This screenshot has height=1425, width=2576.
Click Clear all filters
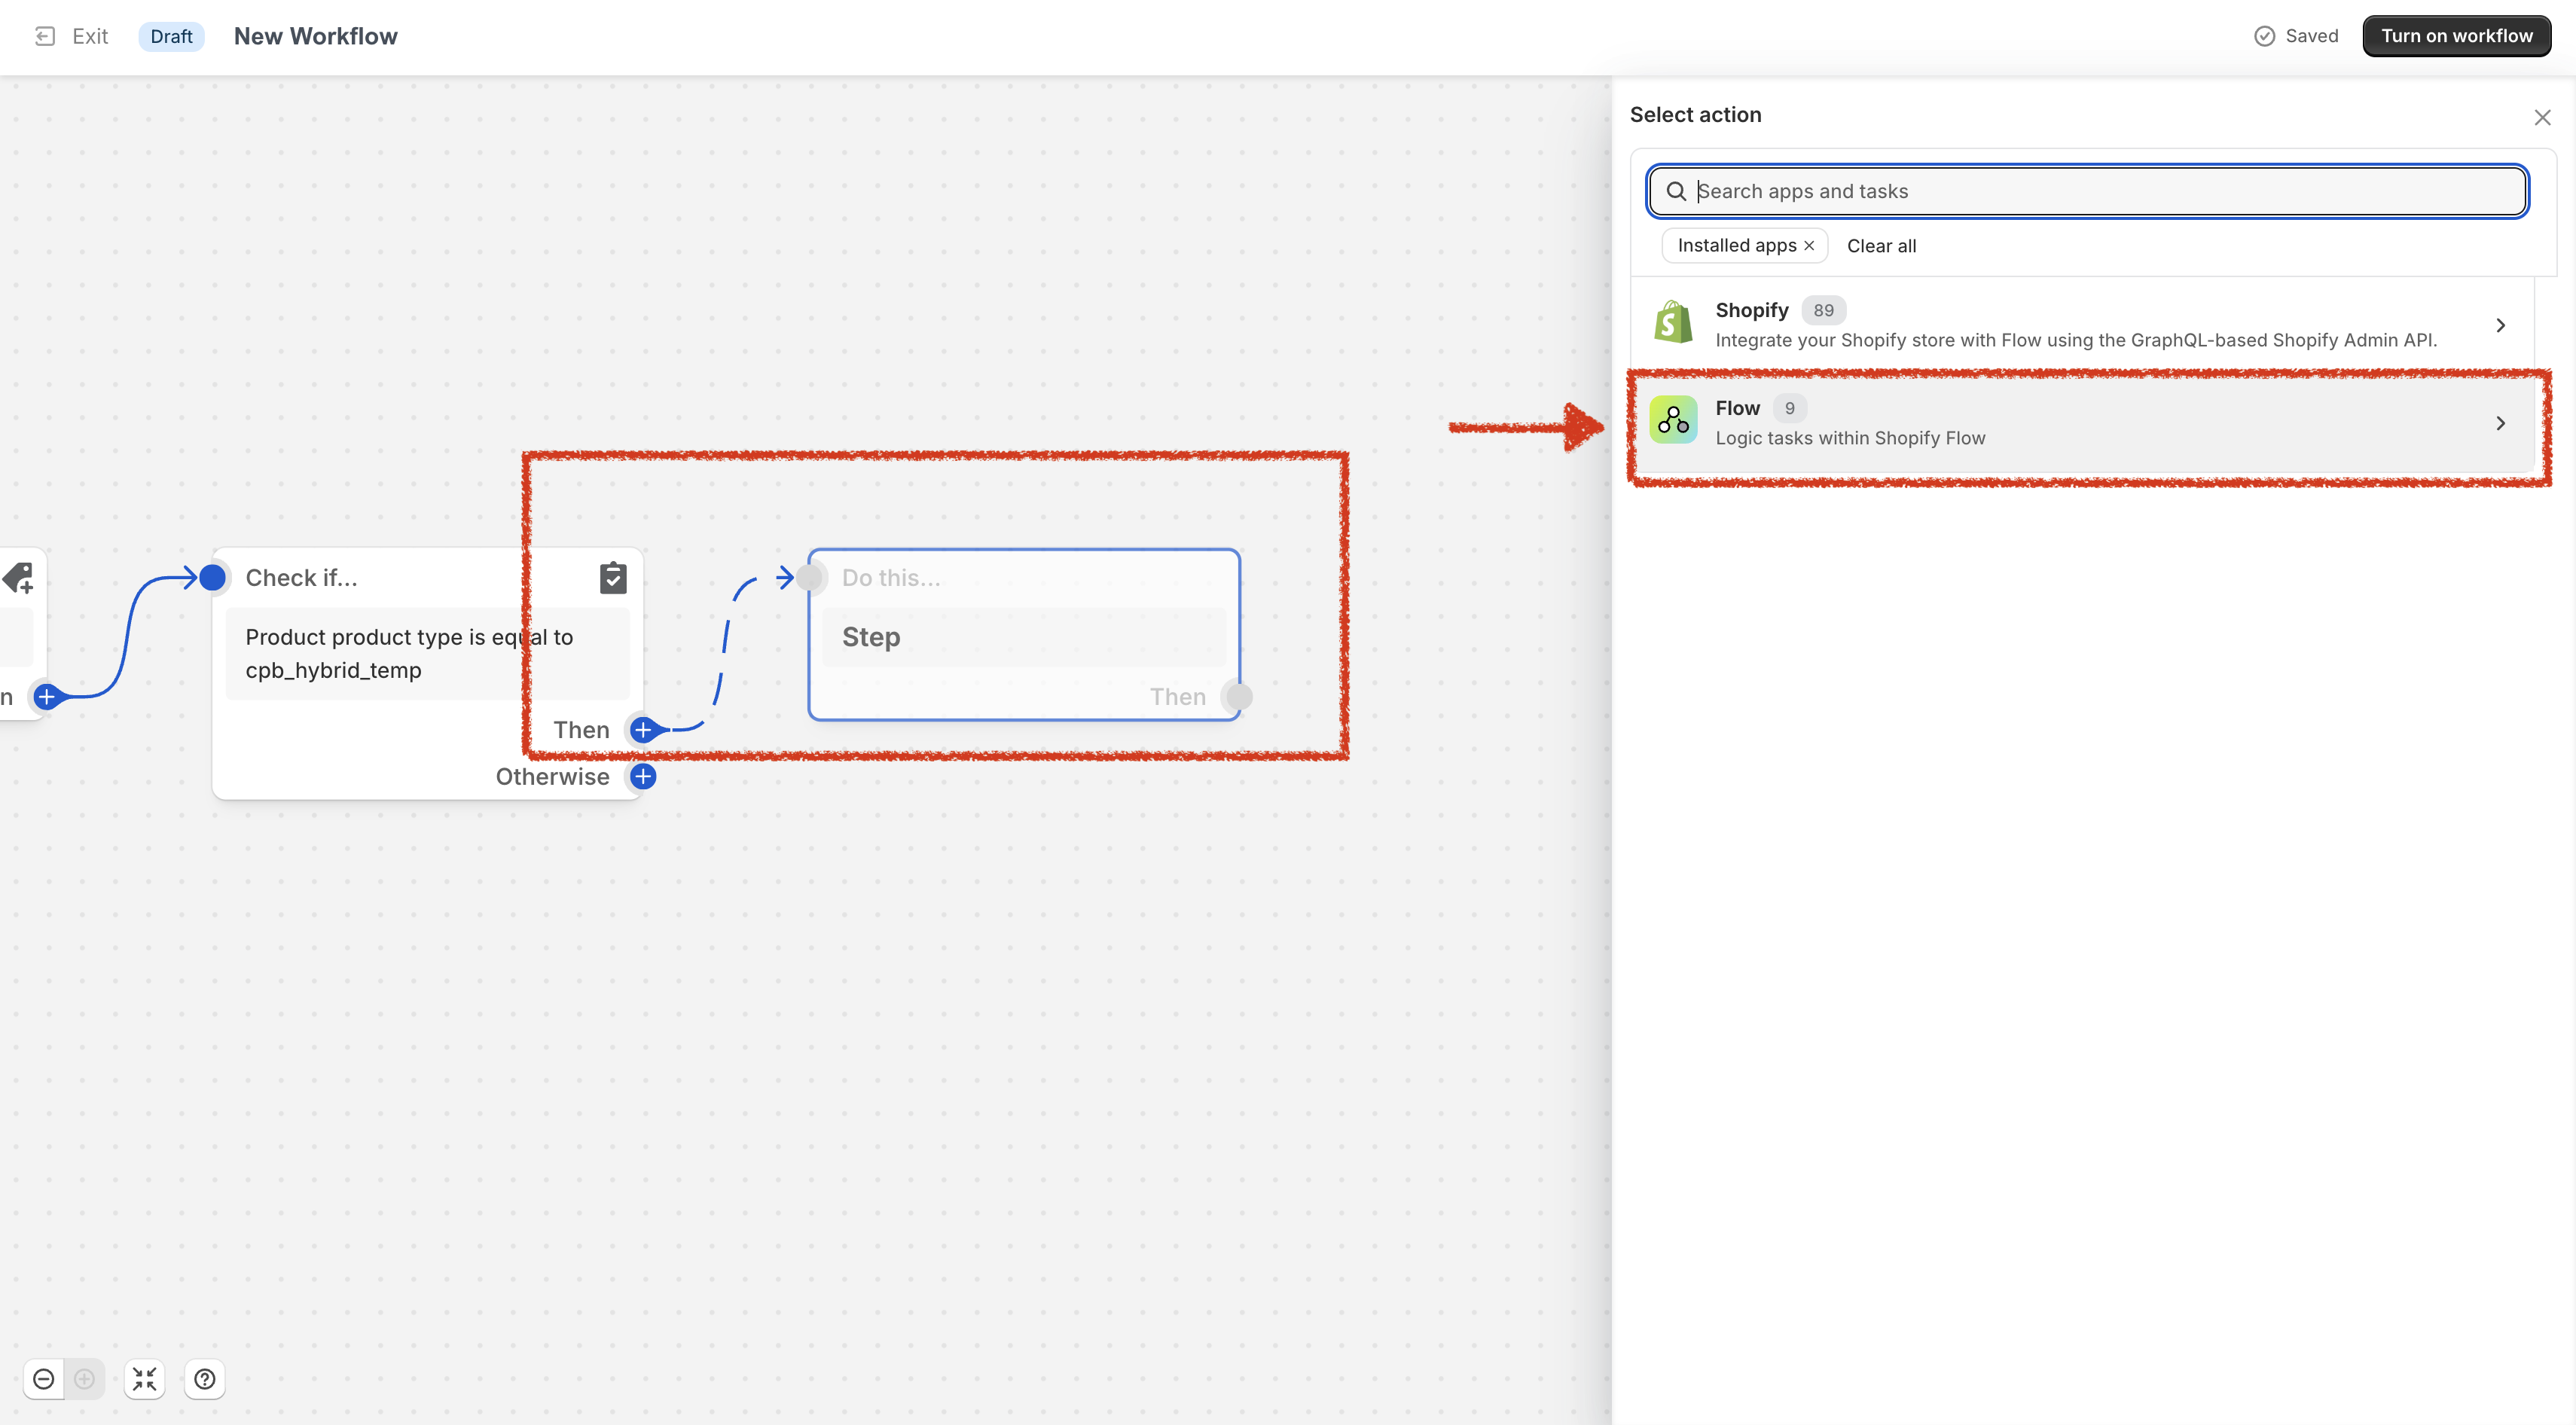point(1881,246)
